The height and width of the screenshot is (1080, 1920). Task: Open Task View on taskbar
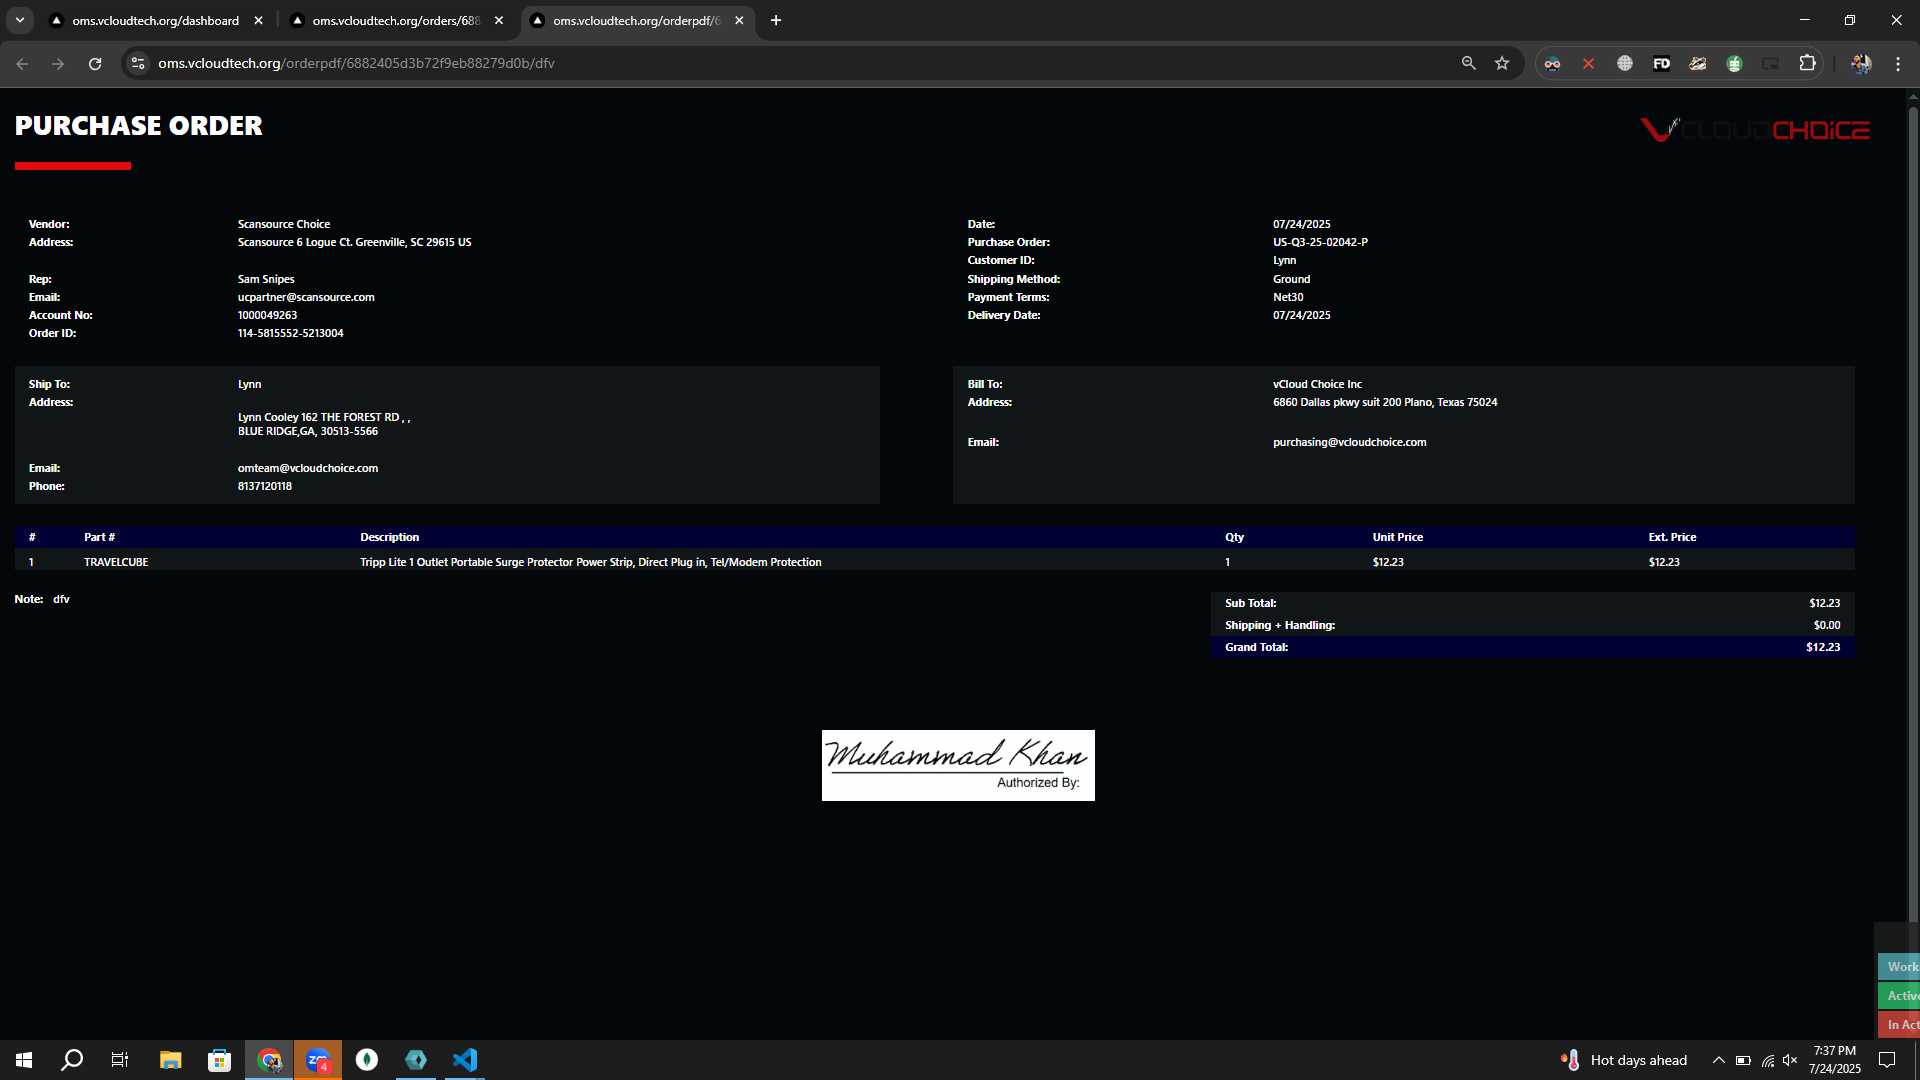point(120,1060)
